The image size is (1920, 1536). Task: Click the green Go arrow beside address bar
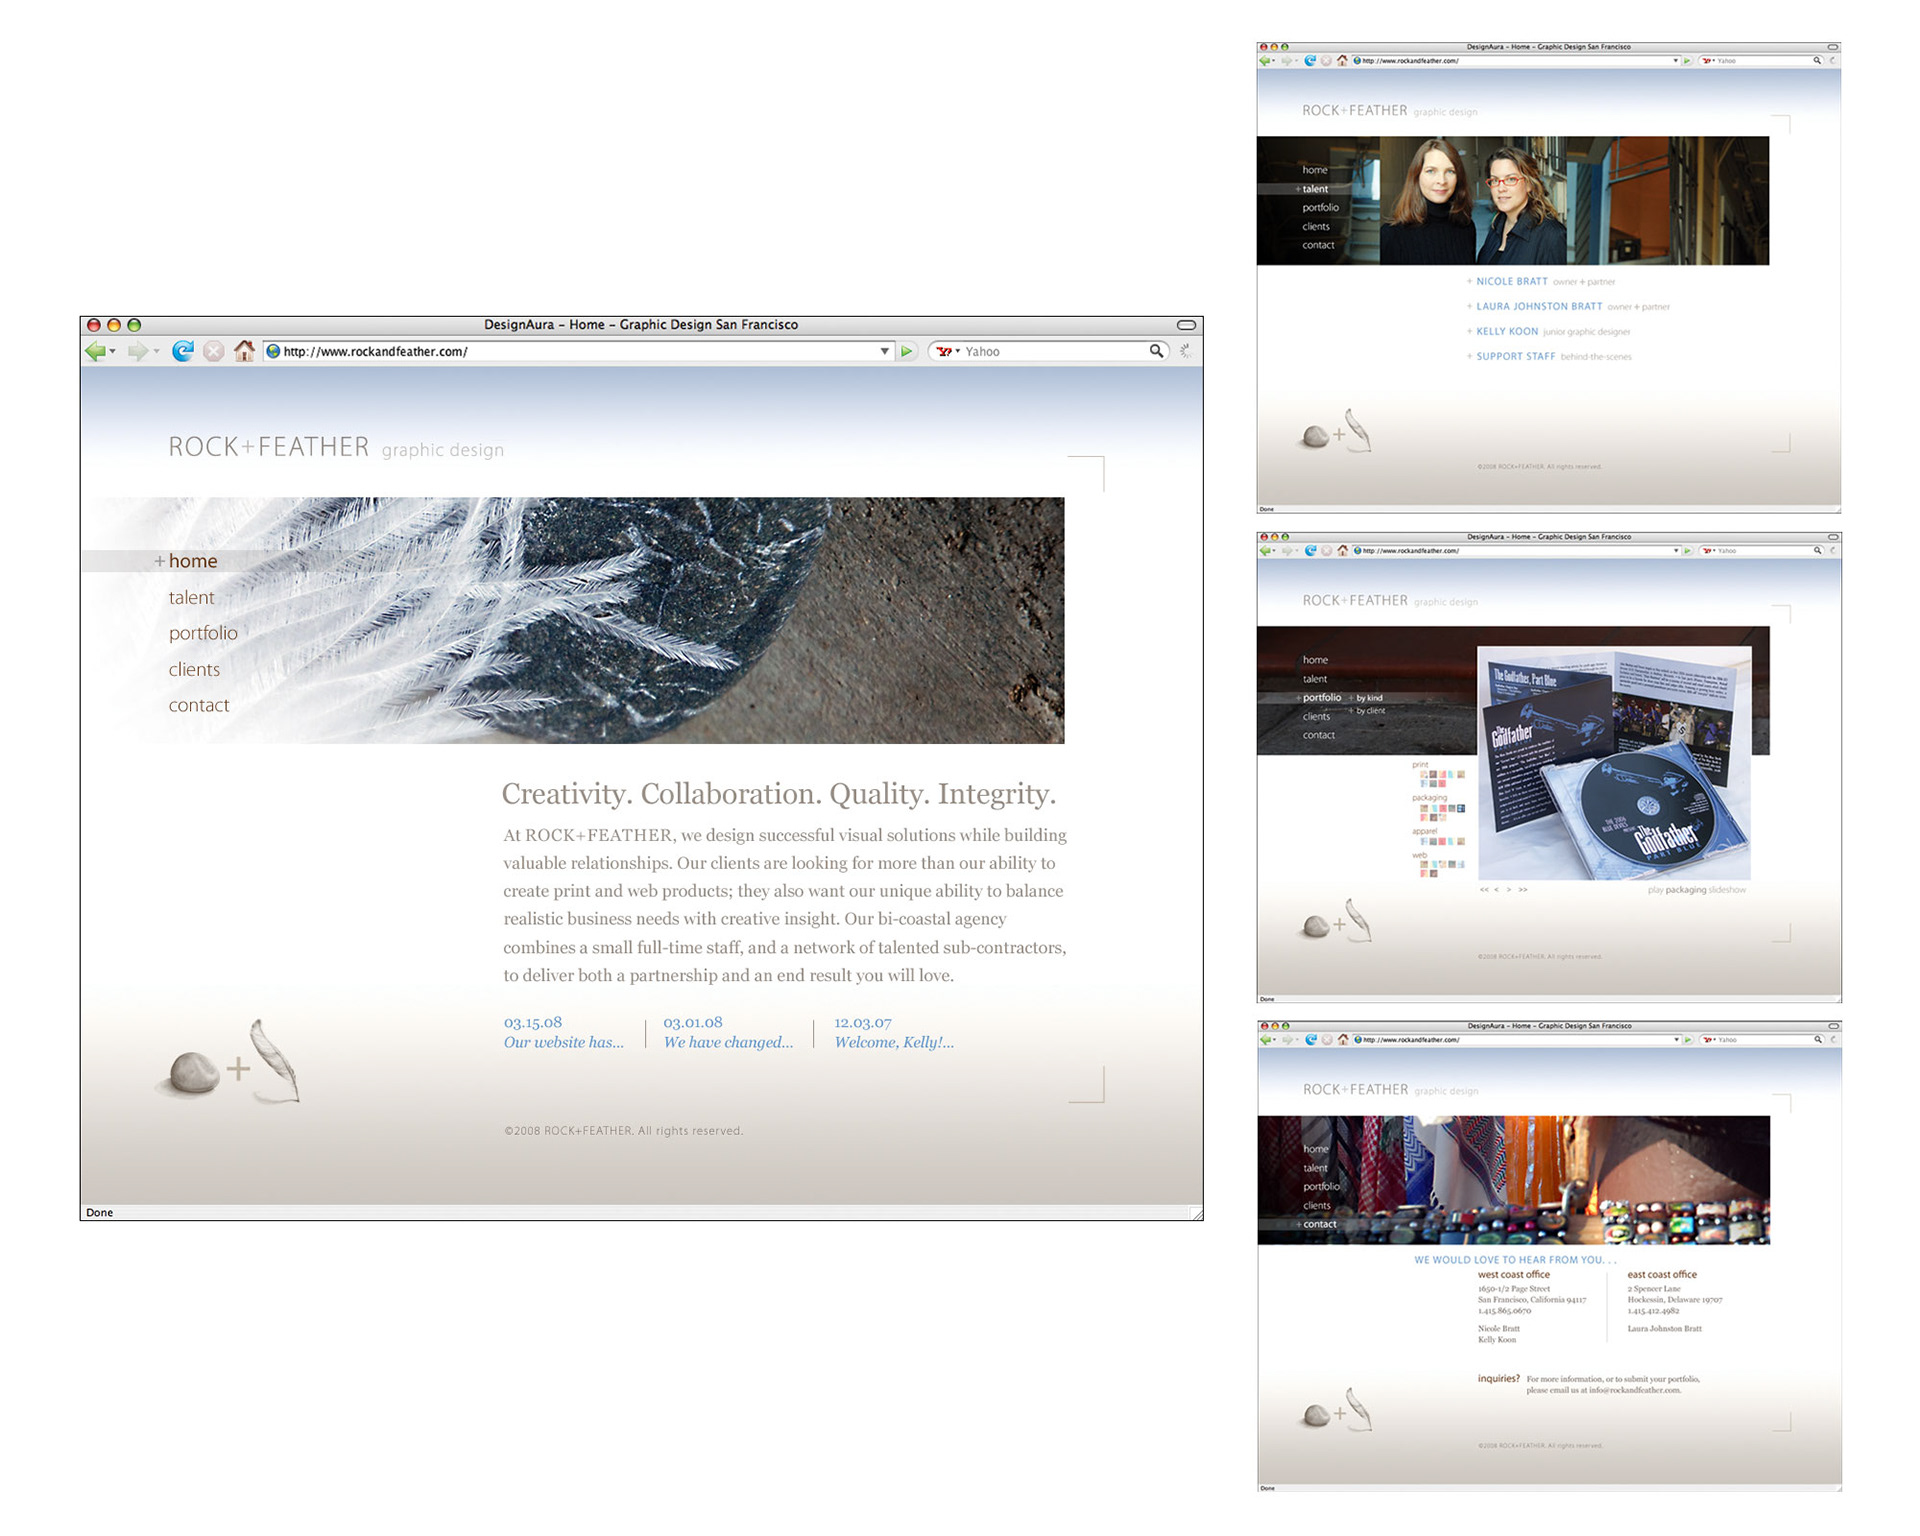point(907,351)
